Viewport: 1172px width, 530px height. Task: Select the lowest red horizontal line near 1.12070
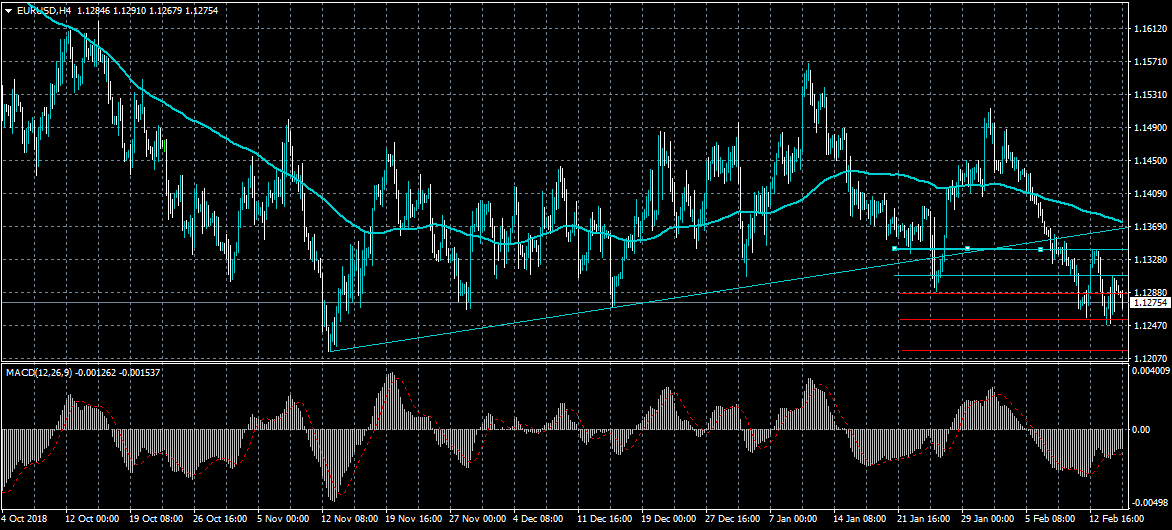(1014, 350)
